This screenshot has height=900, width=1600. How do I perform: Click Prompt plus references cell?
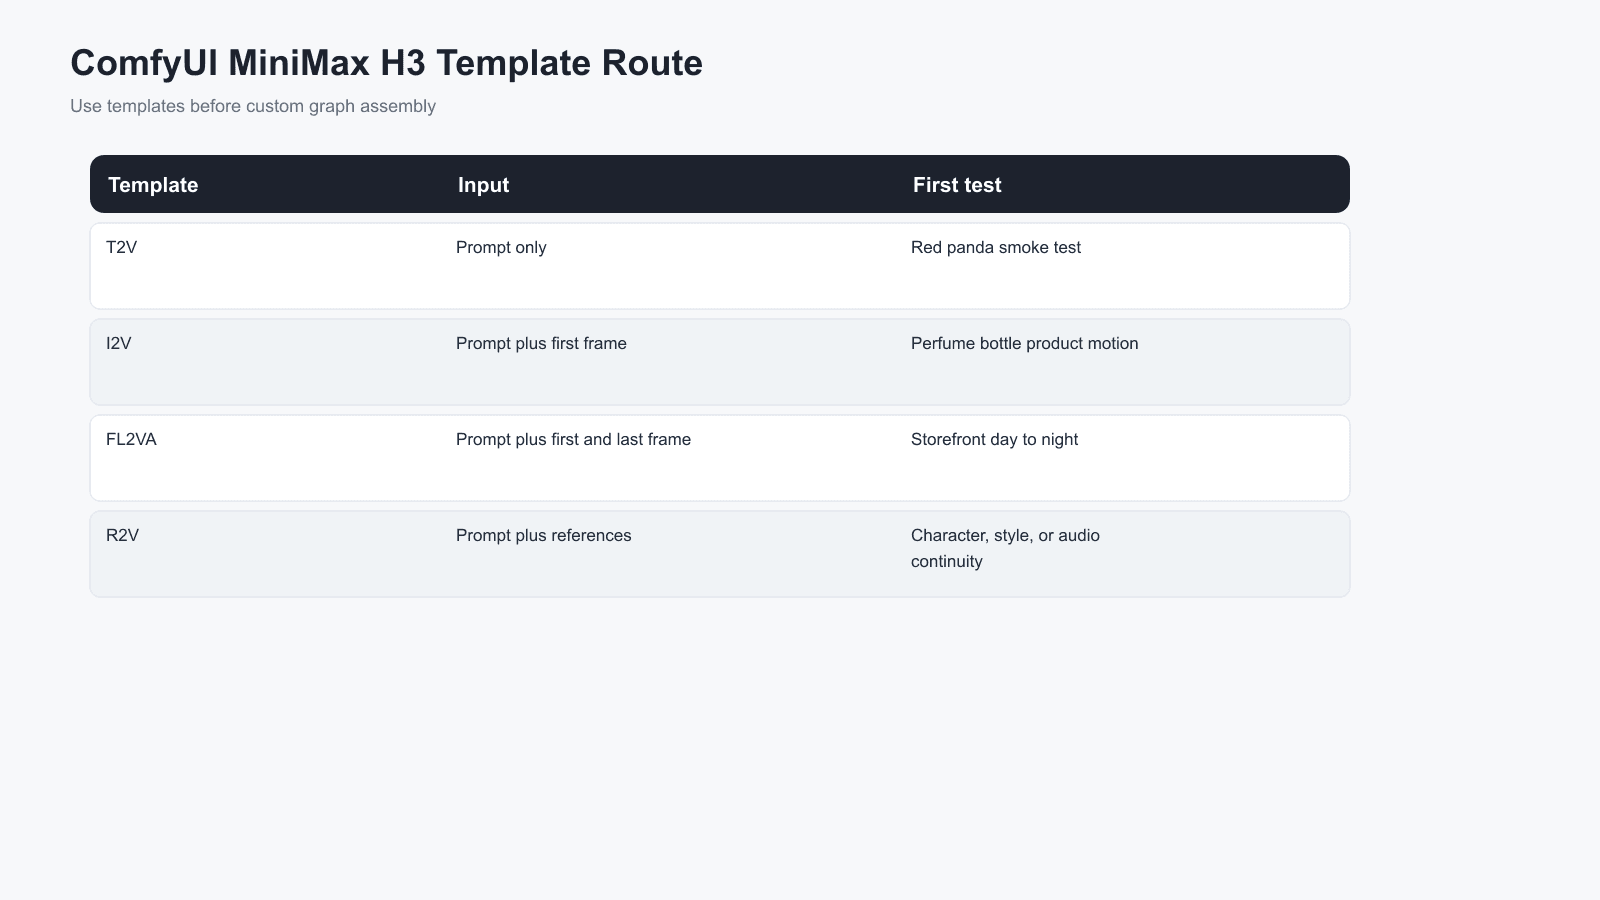543,535
